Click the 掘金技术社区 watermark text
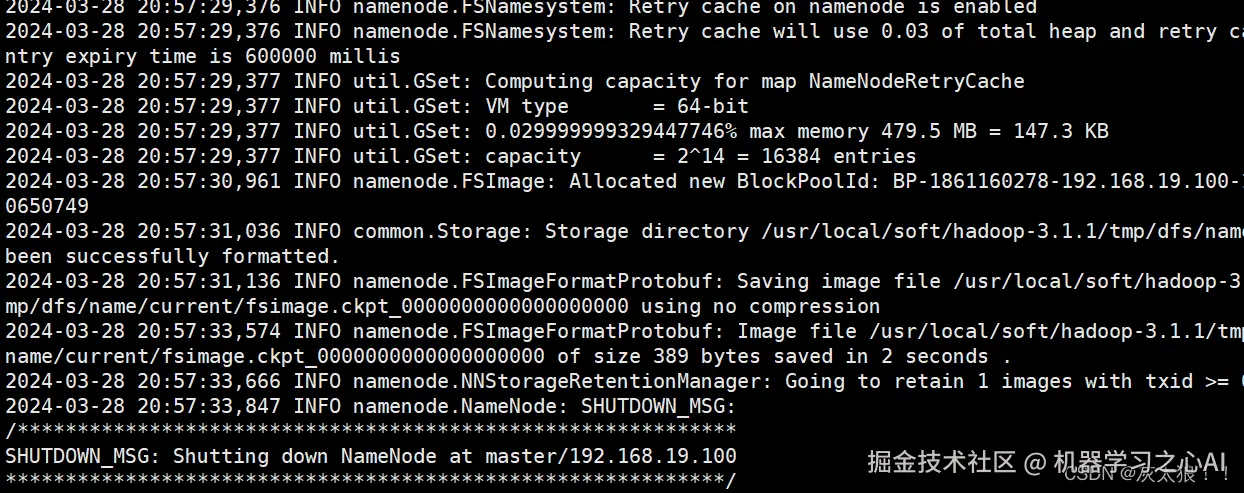This screenshot has height=493, width=1244. pos(942,461)
